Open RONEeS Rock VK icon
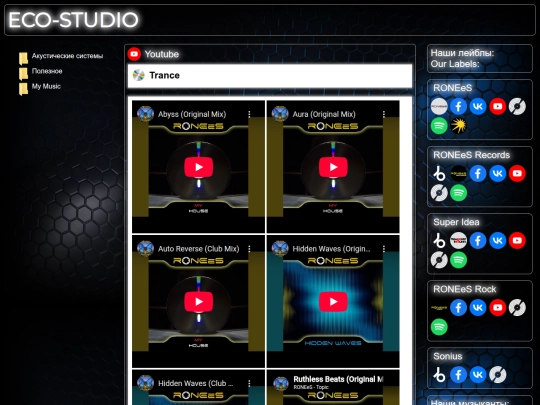 click(x=478, y=308)
